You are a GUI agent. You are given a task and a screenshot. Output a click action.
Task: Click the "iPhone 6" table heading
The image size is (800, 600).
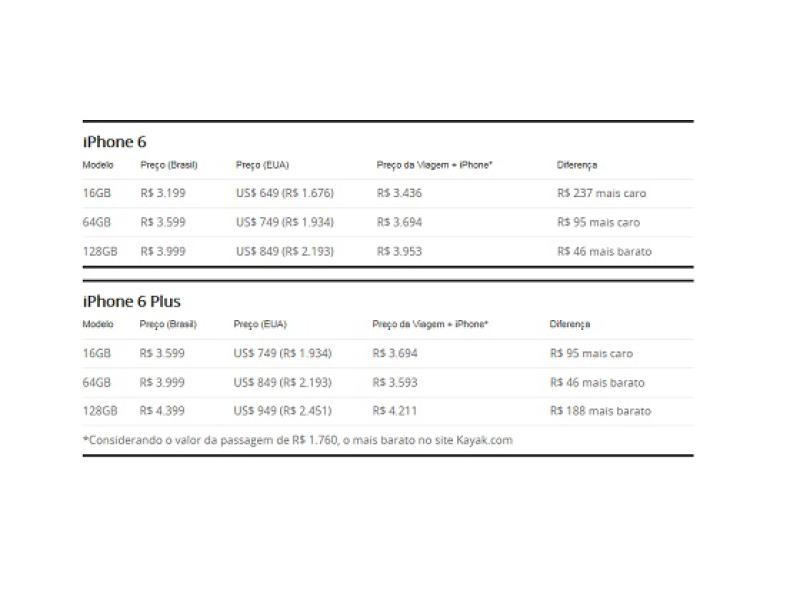point(114,142)
